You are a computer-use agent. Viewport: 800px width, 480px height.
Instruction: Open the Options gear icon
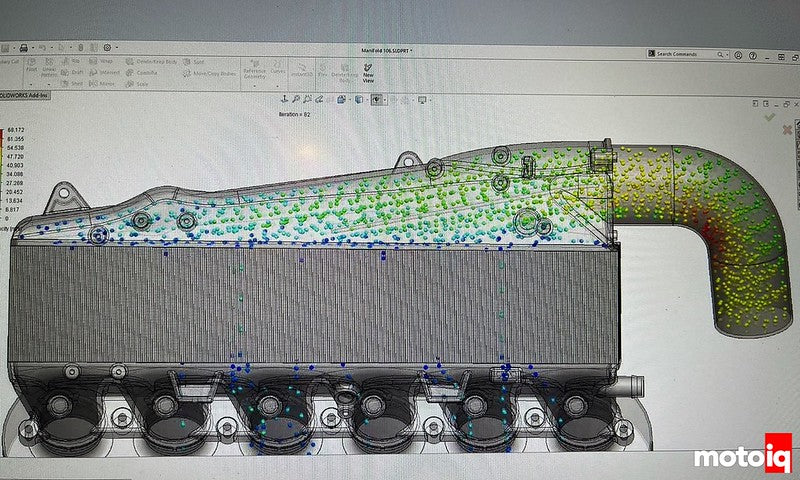(106, 47)
